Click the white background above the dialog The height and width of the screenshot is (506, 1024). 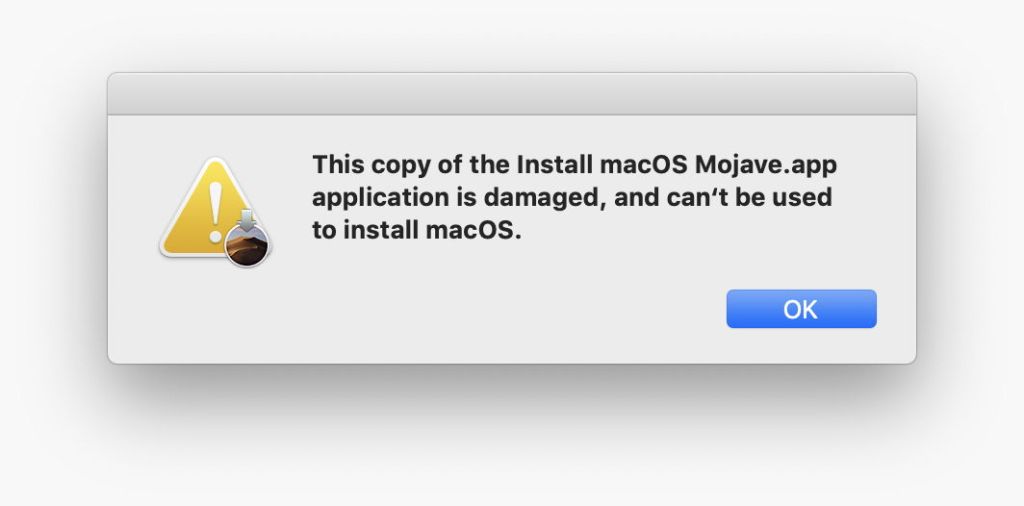pyautogui.click(x=511, y=35)
